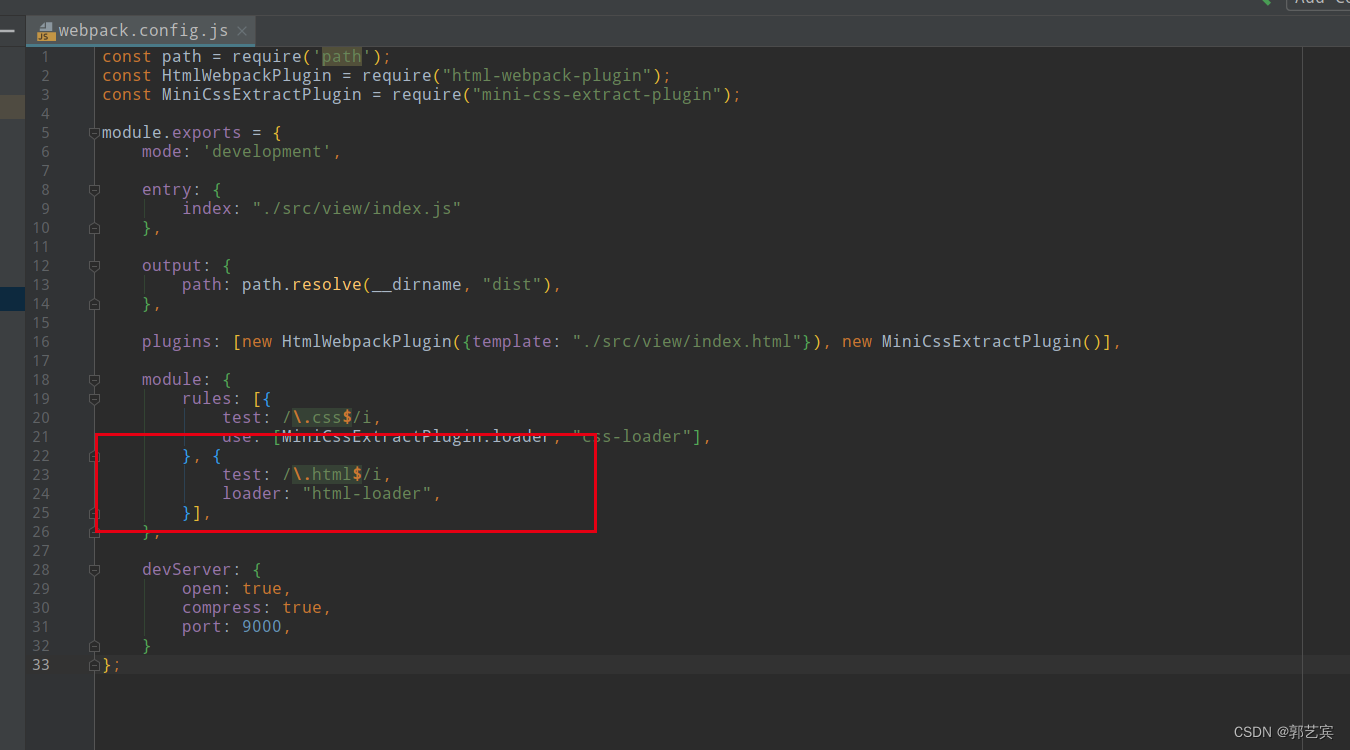
Task: Click HtmlWebpackPlugin declaration on line 2
Action: pyautogui.click(x=246, y=76)
